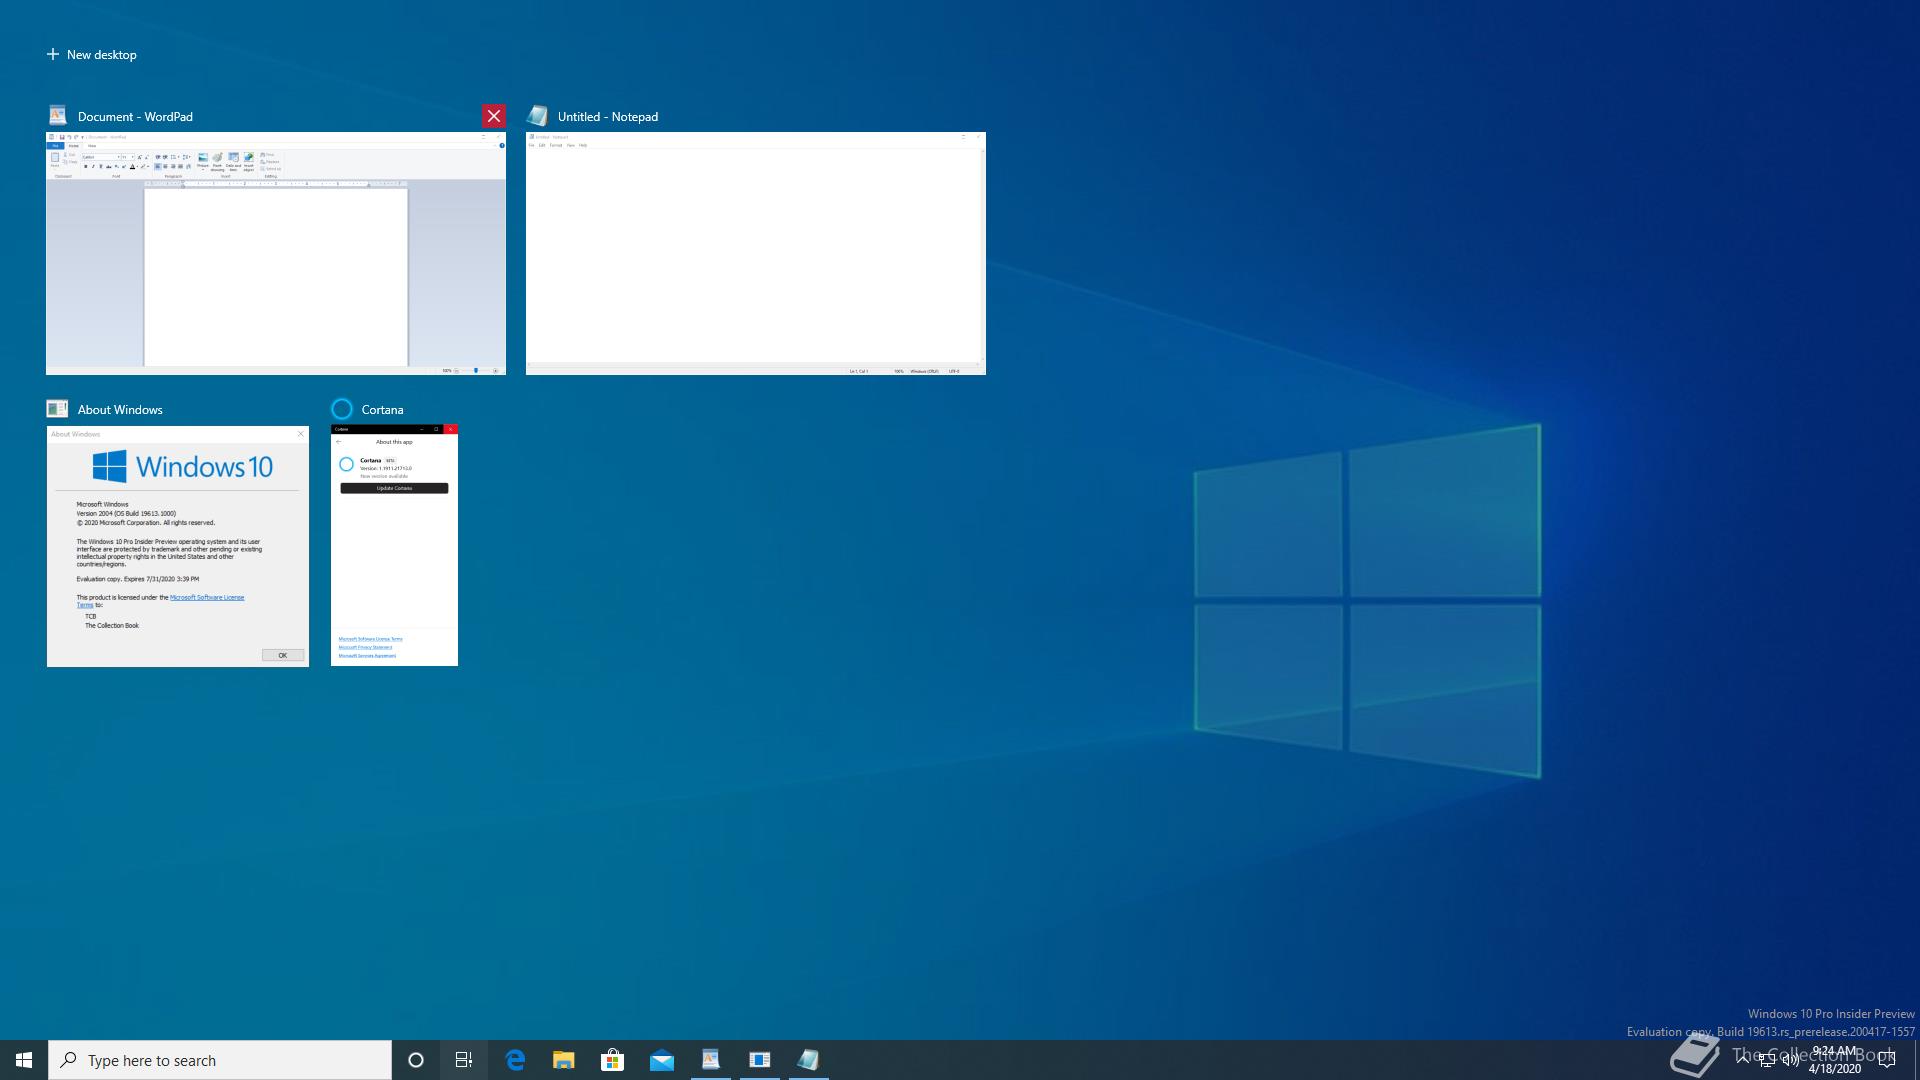This screenshot has width=1920, height=1080.
Task: Switch to the Cortana window thumbnail
Action: [x=394, y=546]
